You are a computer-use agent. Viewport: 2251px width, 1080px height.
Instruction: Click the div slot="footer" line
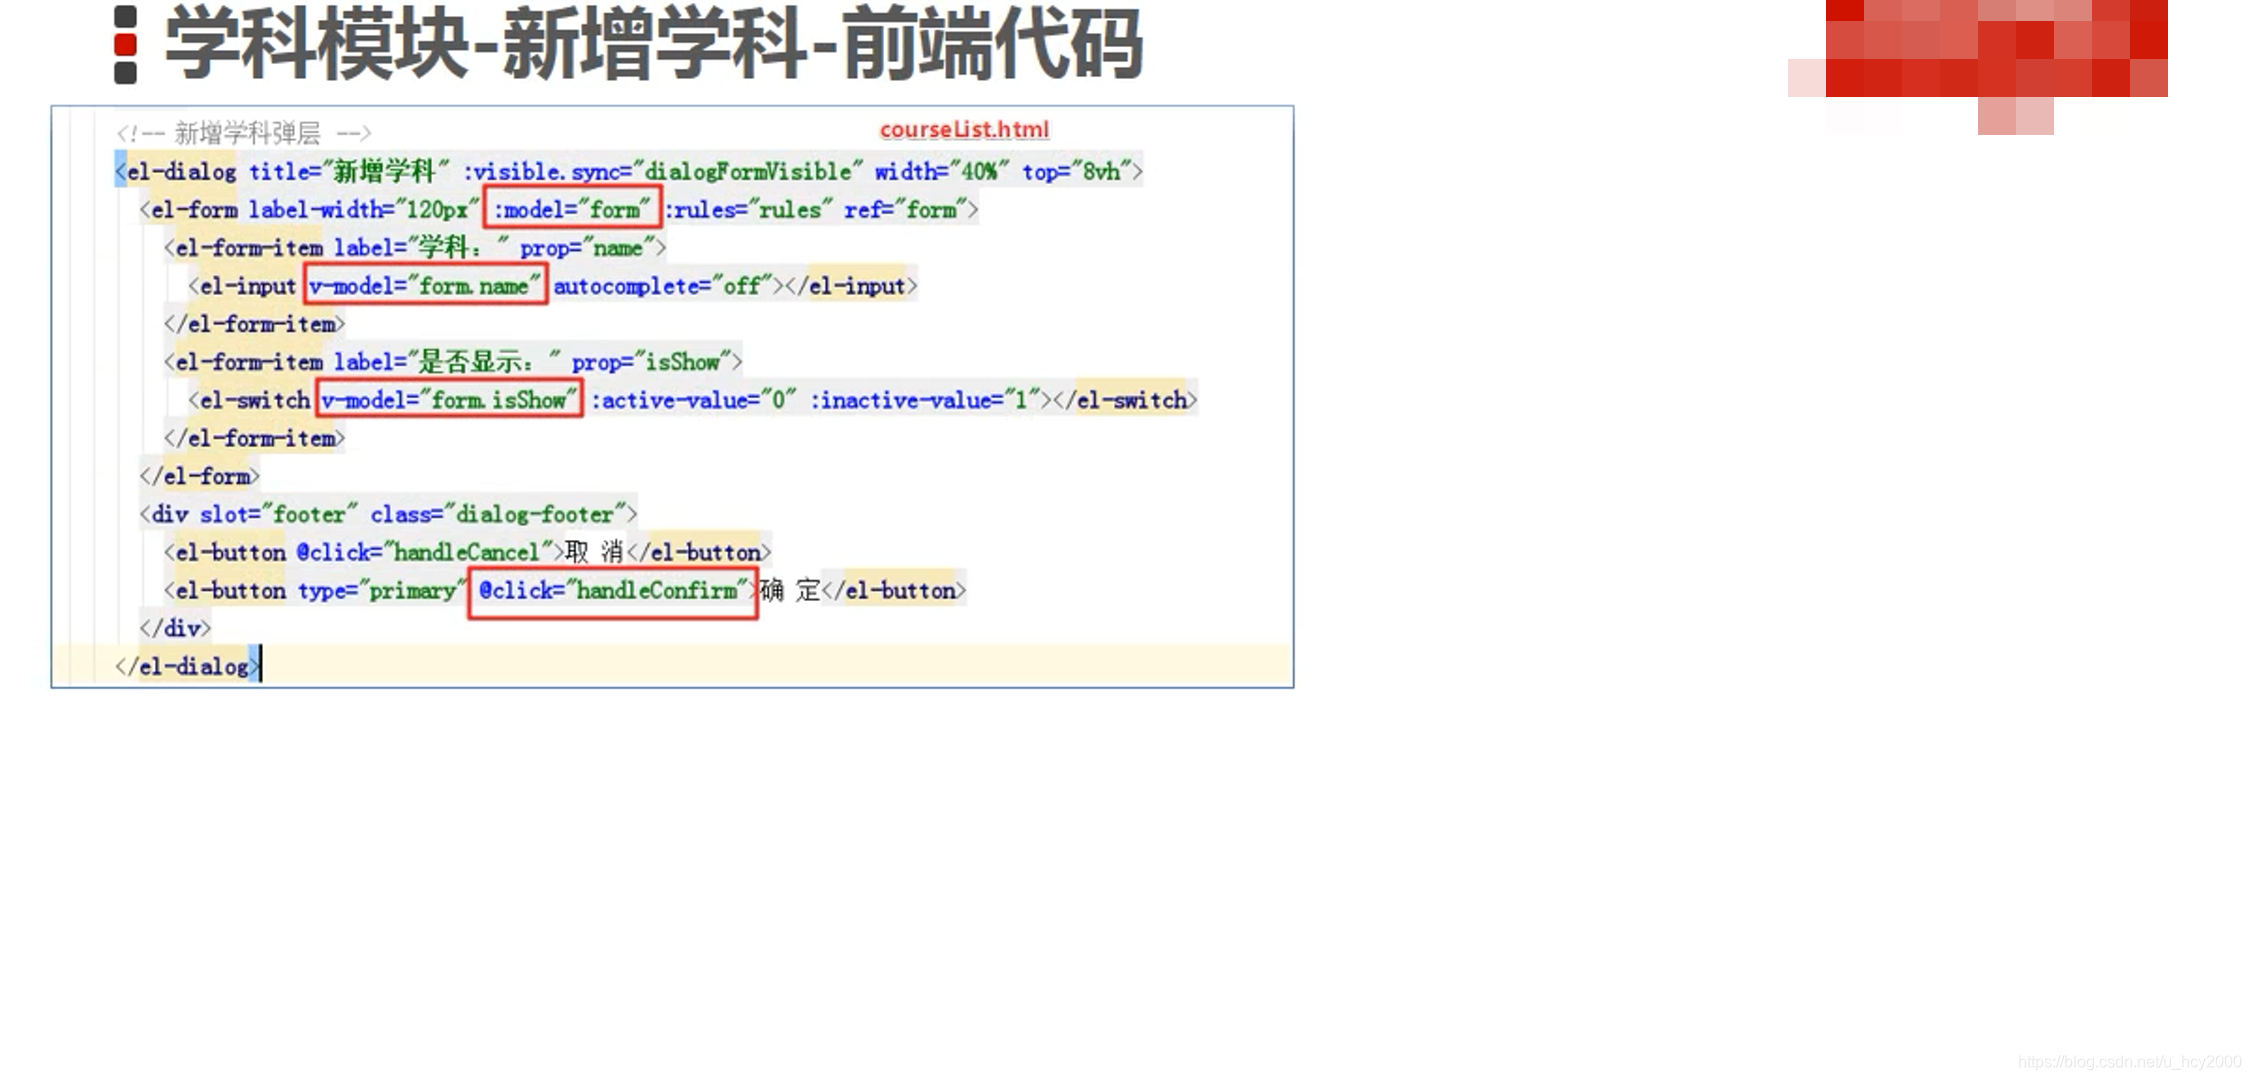[388, 514]
